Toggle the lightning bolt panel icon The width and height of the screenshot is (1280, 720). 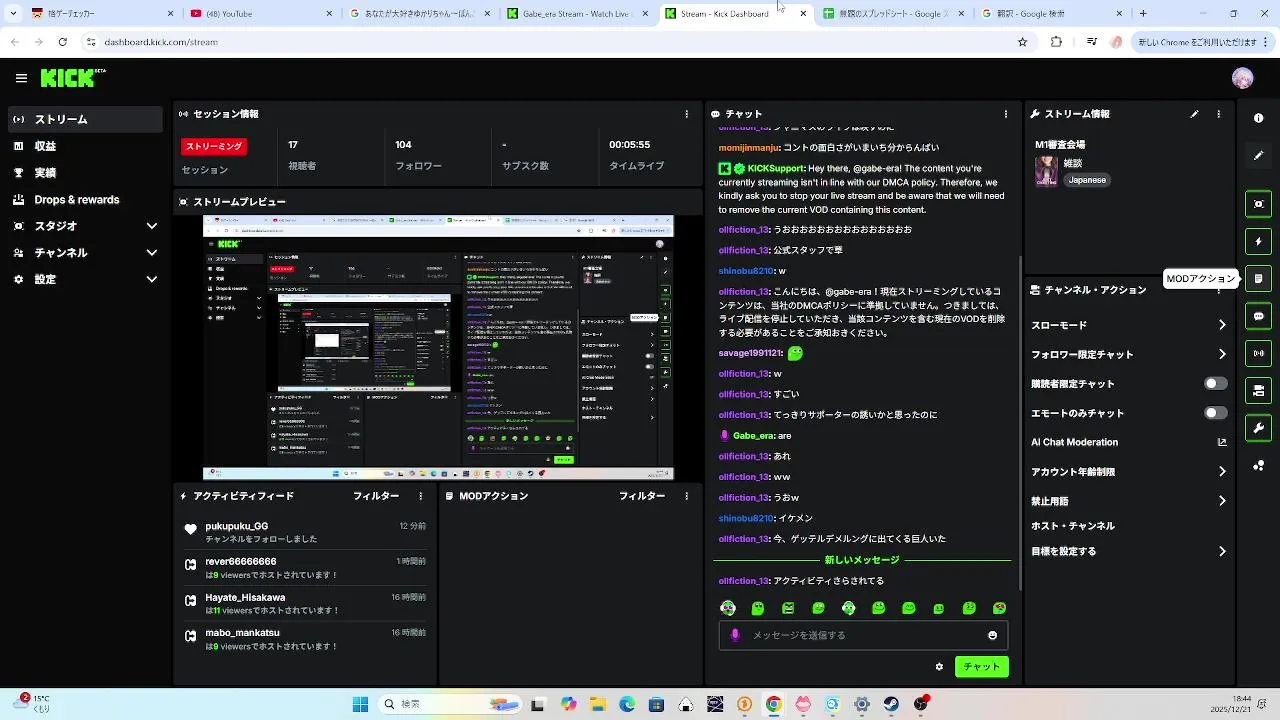[x=1258, y=241]
